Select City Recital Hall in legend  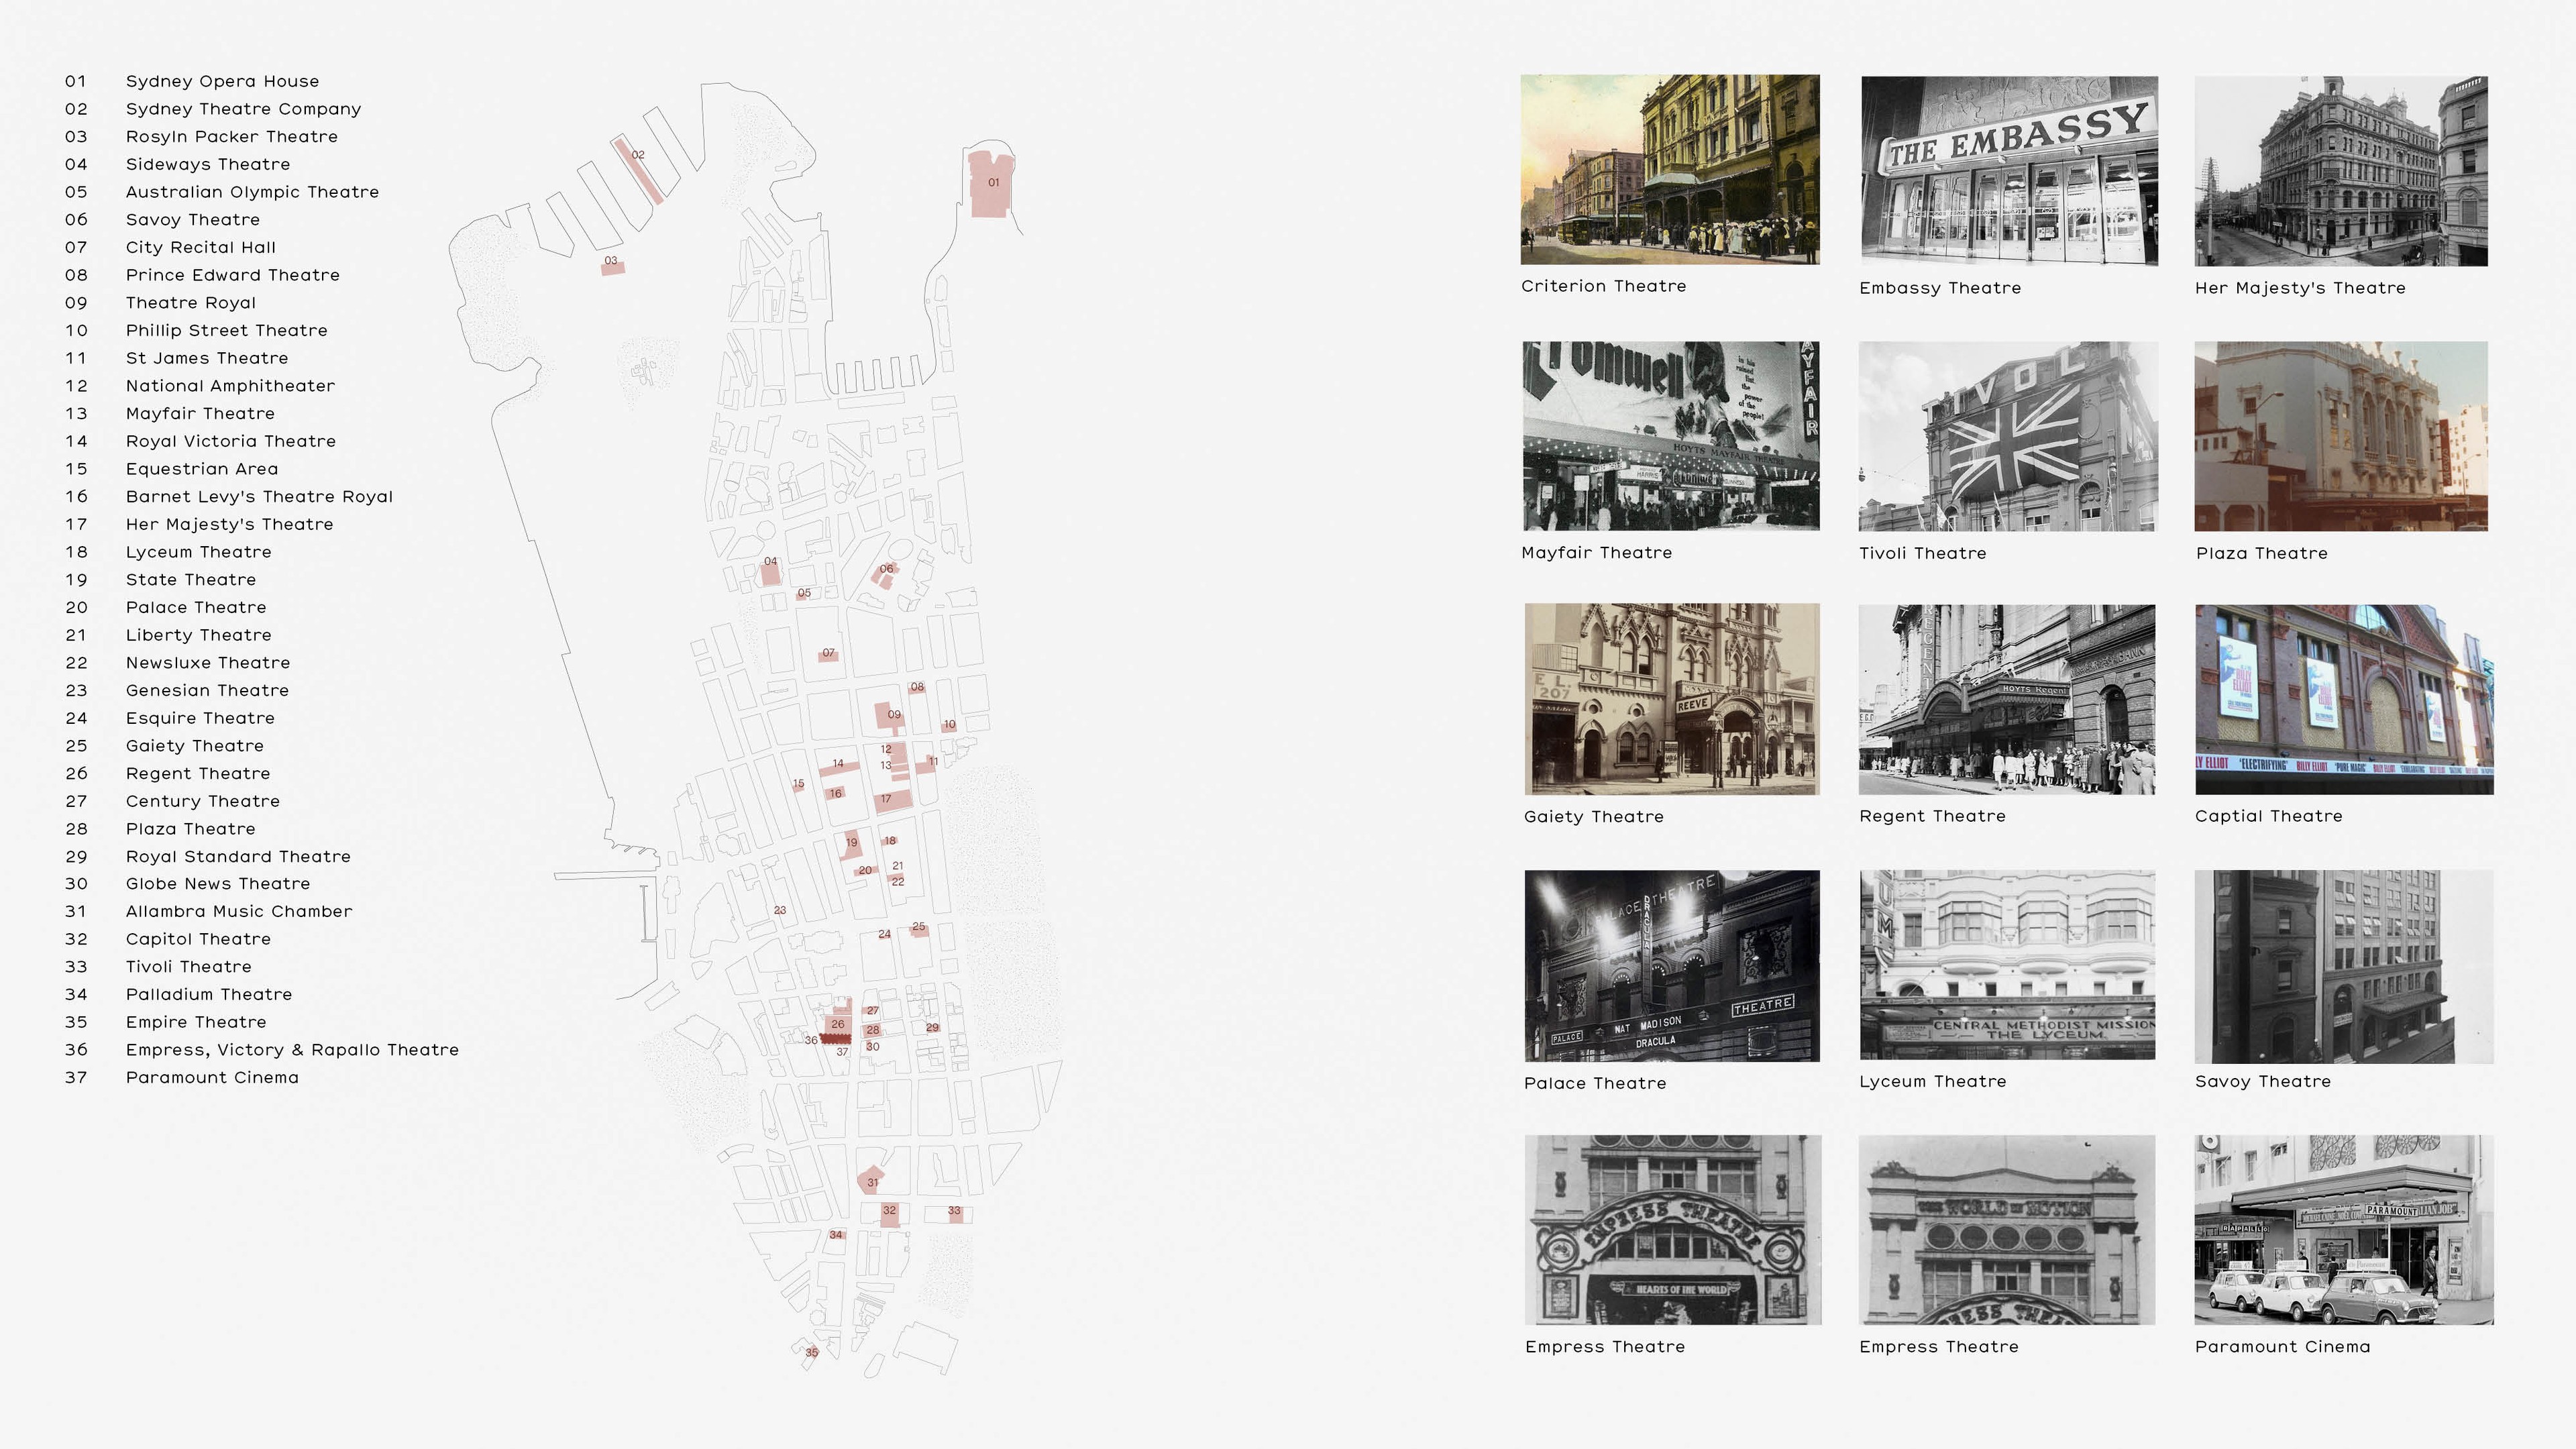200,247
